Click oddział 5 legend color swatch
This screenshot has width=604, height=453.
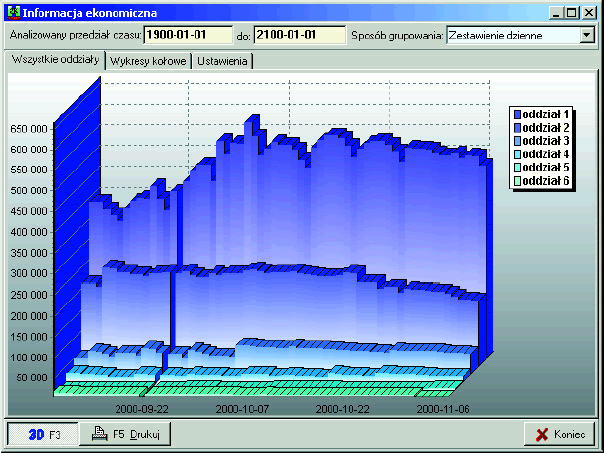pos(516,167)
